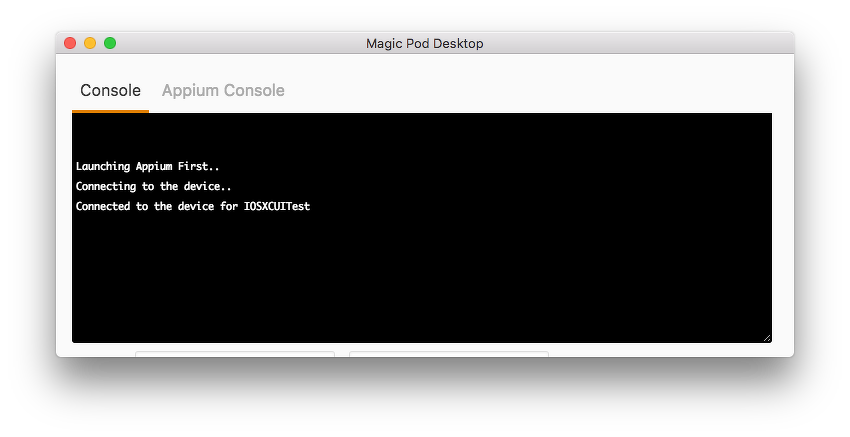The image size is (850, 437).
Task: Click the right partially visible box below the console
Action: pyautogui.click(x=448, y=353)
